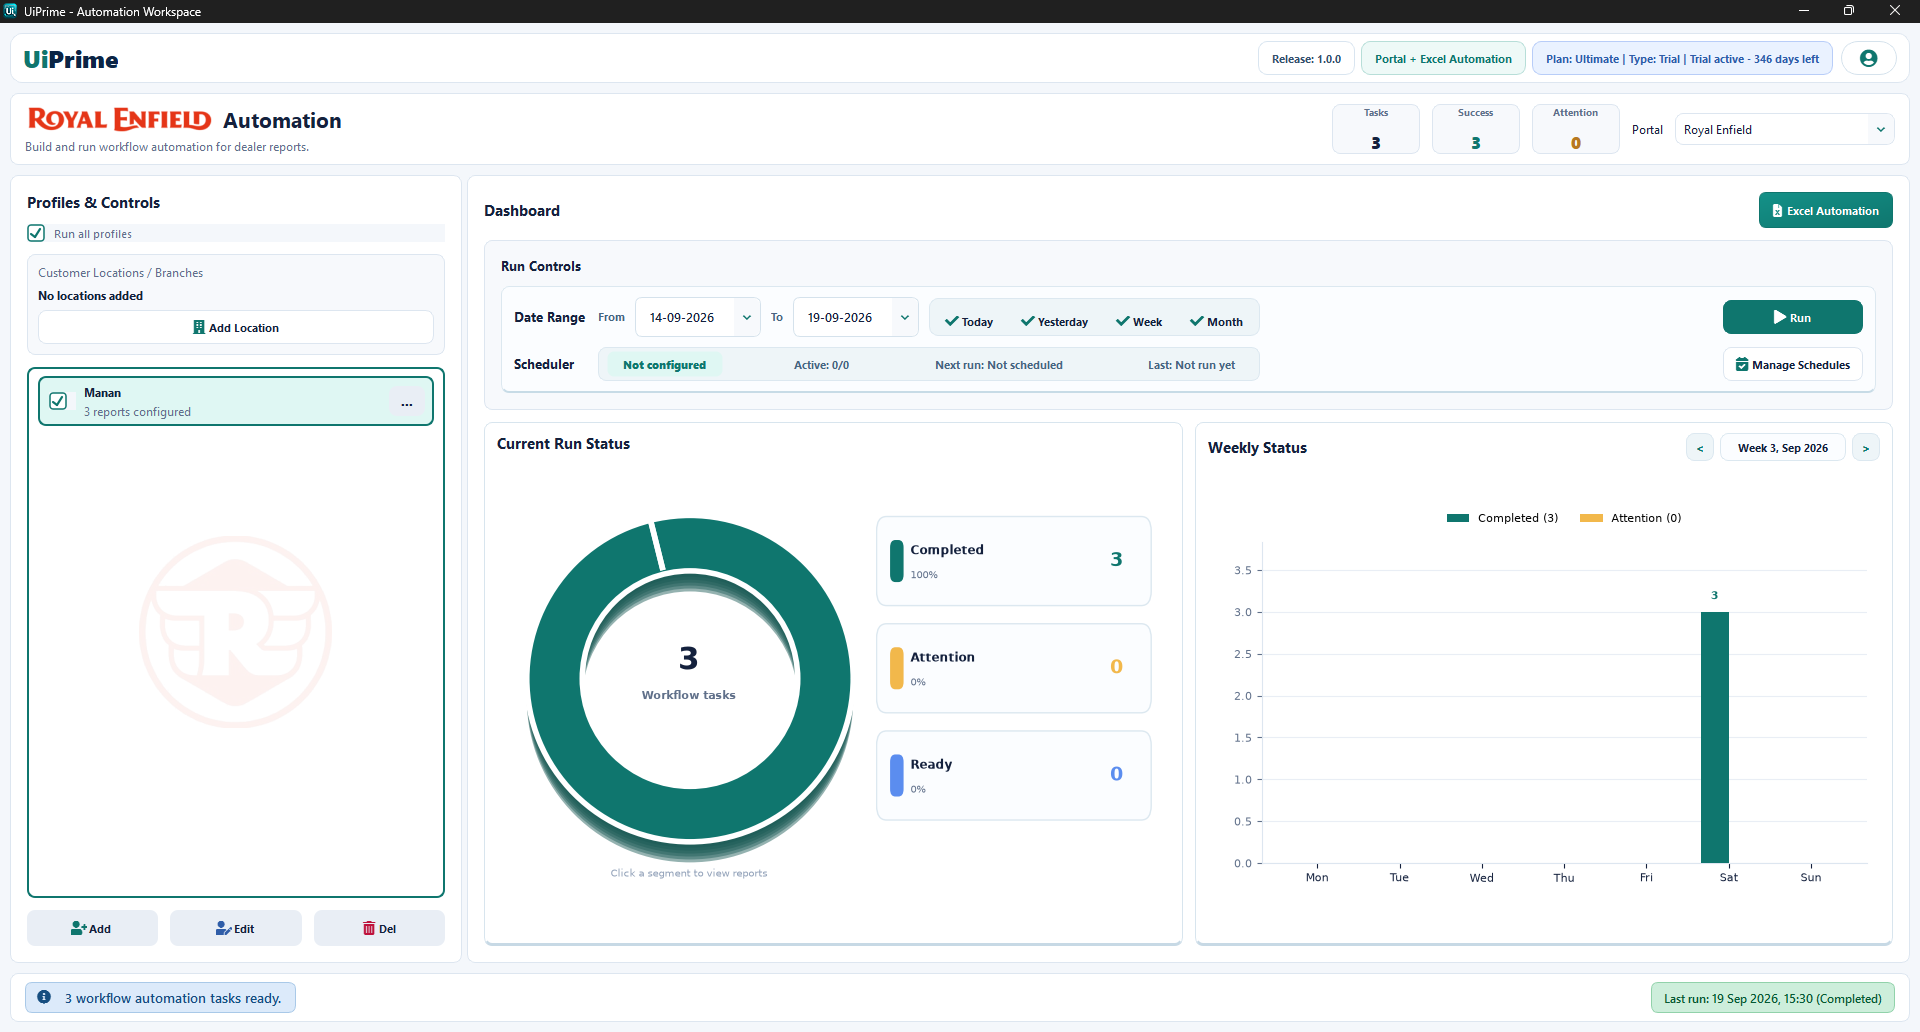
Task: Click the Portal + Excel Automation badge
Action: 1443,59
